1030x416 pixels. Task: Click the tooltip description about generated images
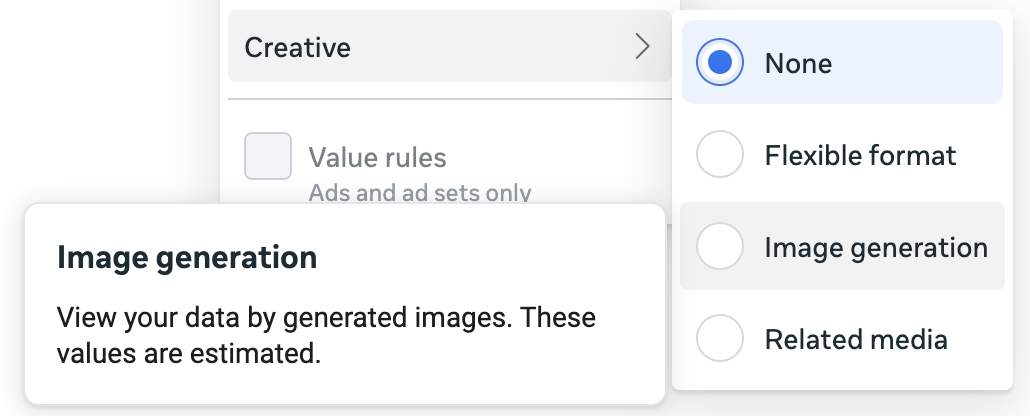coord(326,319)
